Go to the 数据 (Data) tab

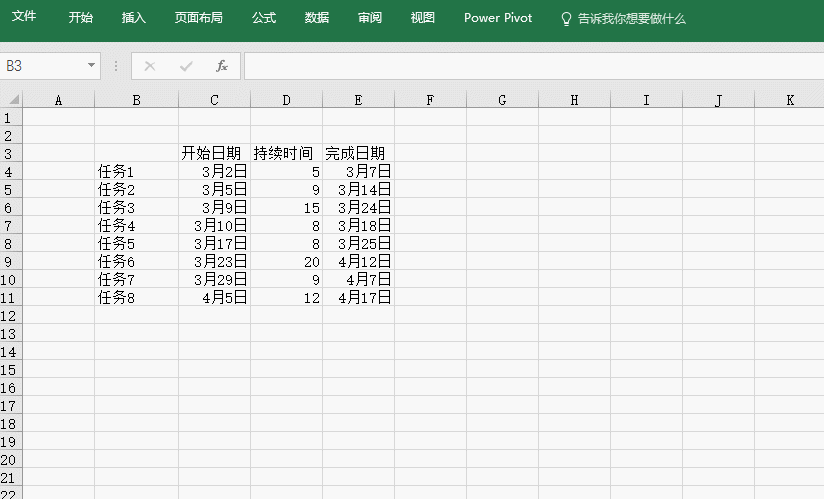[317, 18]
